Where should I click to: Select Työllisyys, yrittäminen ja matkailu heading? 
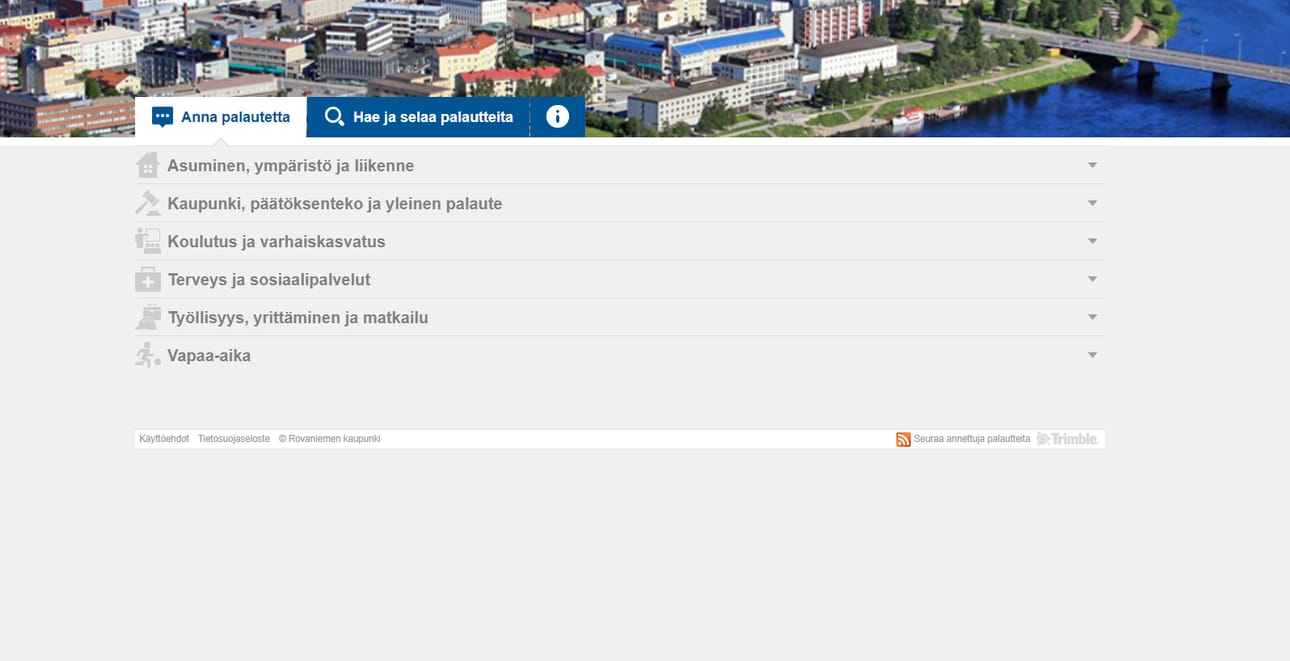298,318
